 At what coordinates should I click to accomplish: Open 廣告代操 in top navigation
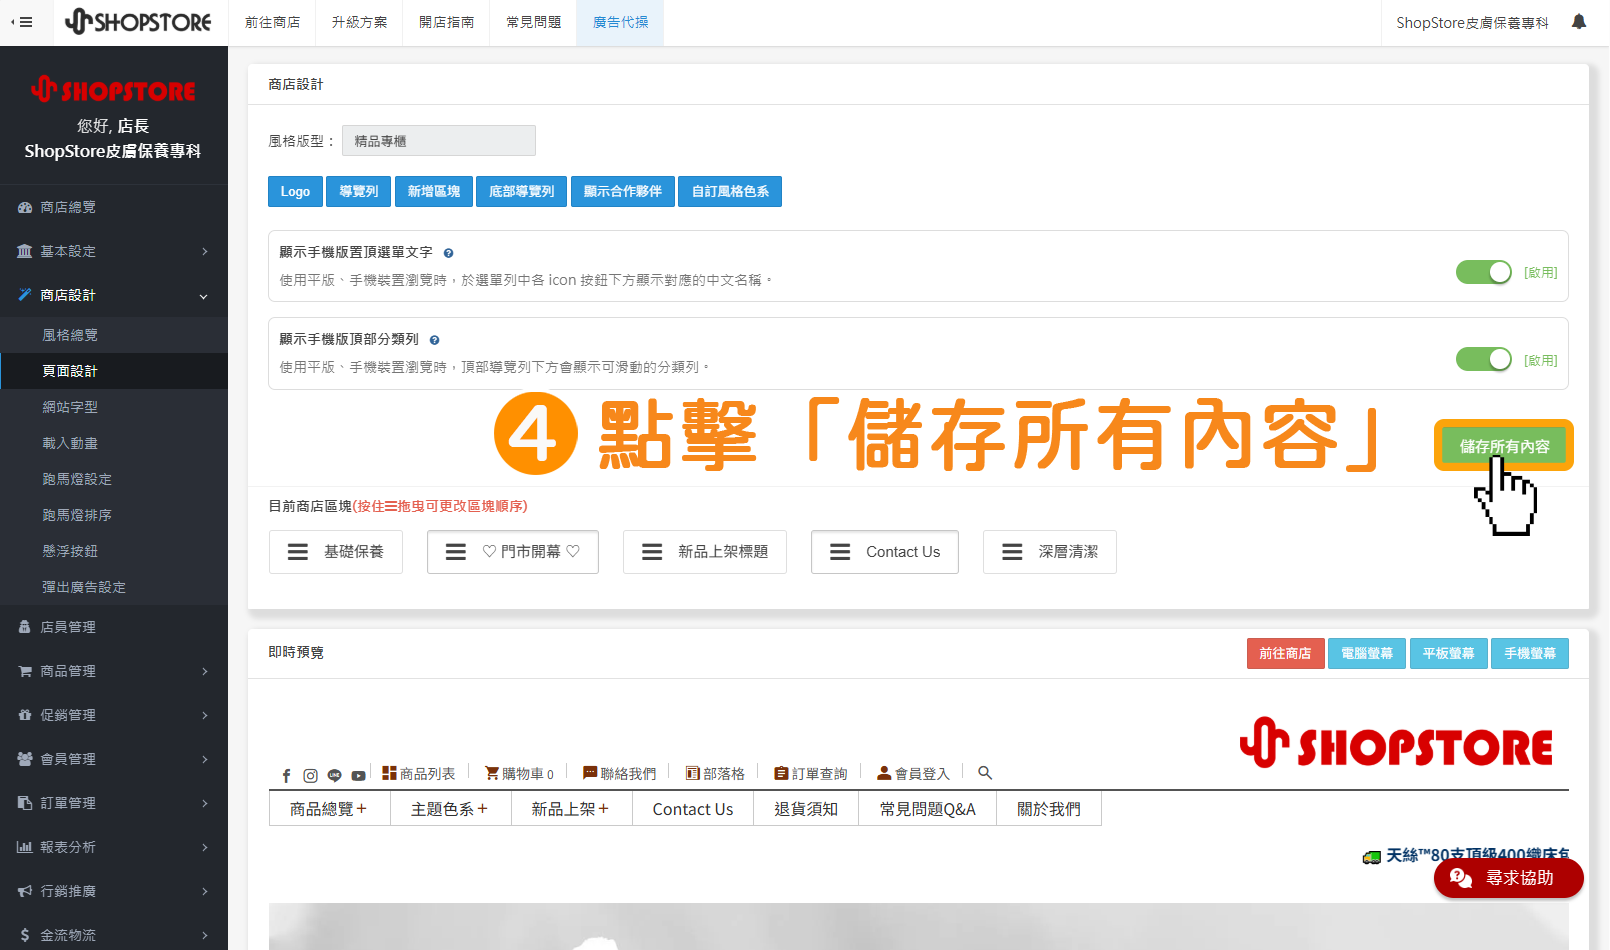[x=620, y=22]
